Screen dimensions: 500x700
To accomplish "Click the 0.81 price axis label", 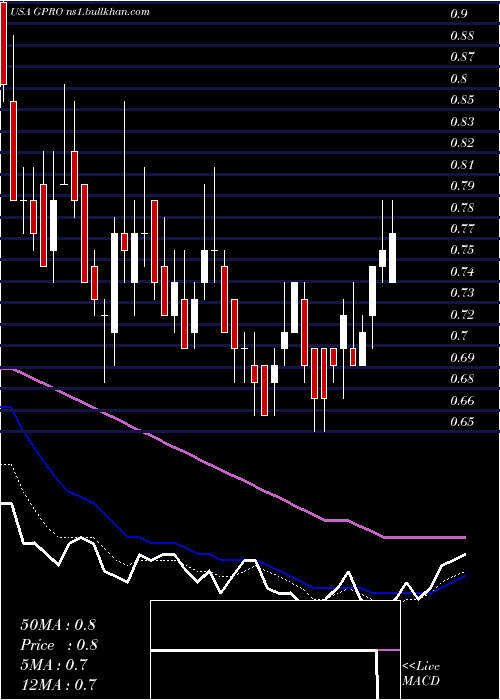I will point(462,165).
